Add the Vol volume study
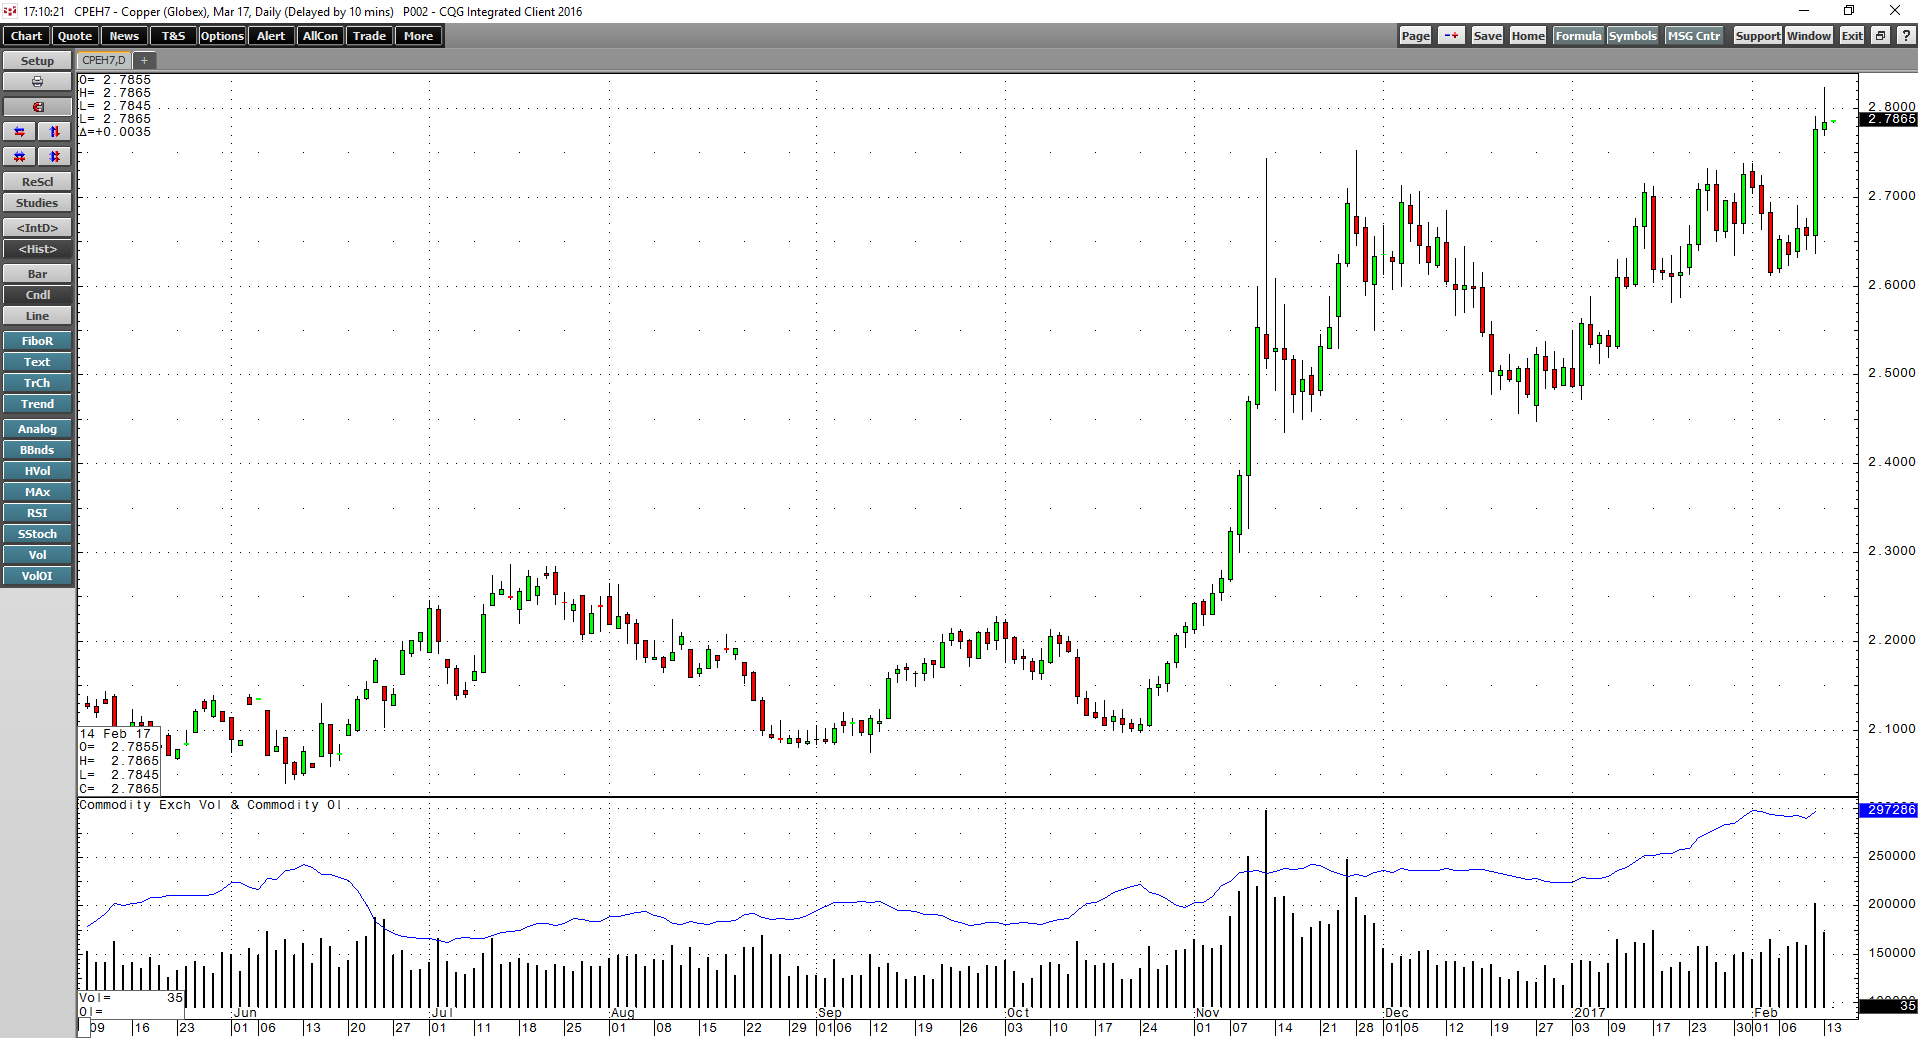This screenshot has width=1918, height=1038. tap(37, 555)
